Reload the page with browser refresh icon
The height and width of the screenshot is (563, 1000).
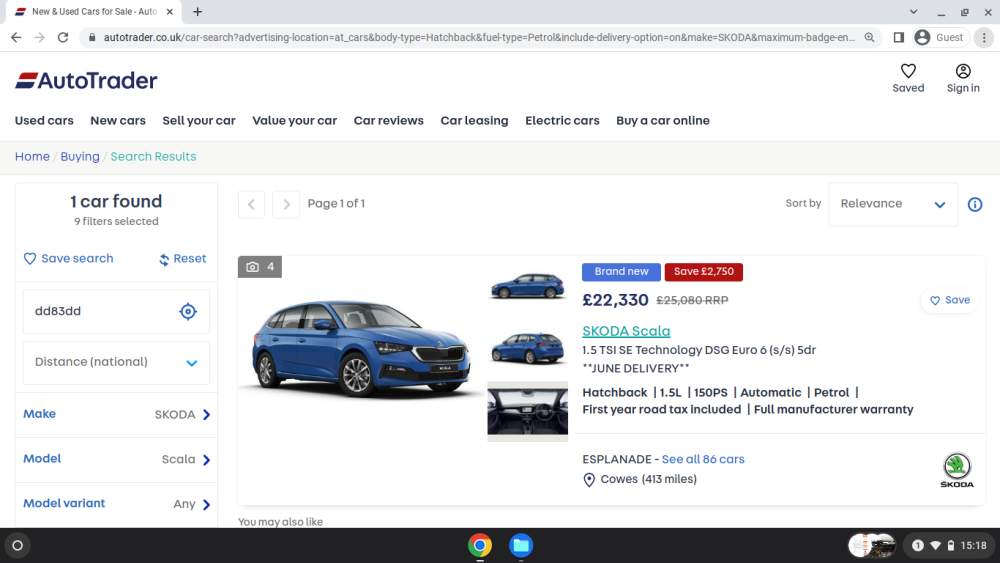pyautogui.click(x=62, y=38)
